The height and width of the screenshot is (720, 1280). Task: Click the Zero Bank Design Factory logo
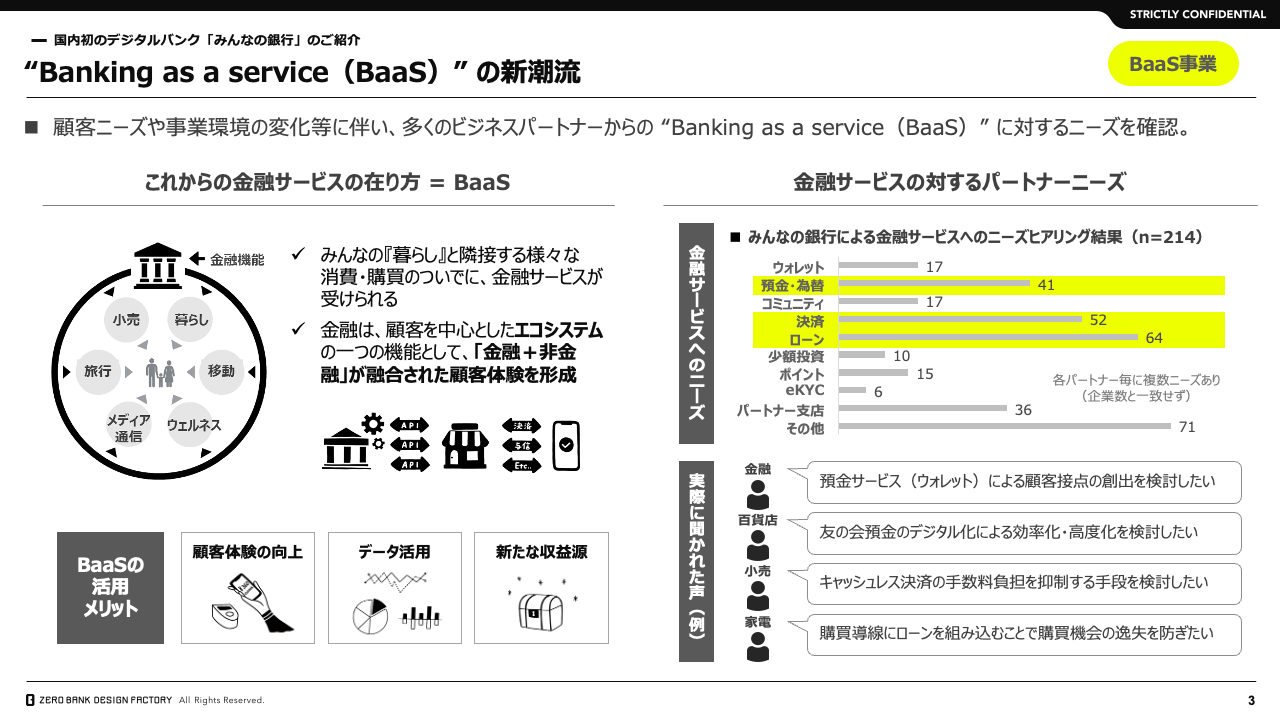[97, 700]
